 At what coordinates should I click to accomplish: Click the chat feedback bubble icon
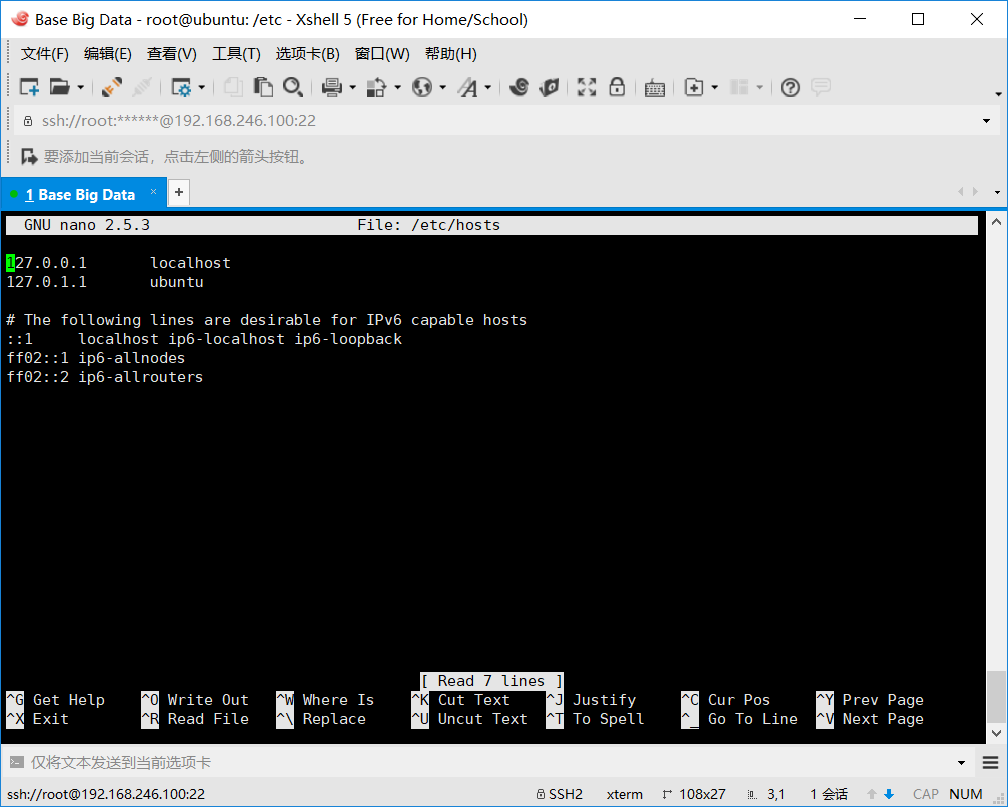(821, 87)
